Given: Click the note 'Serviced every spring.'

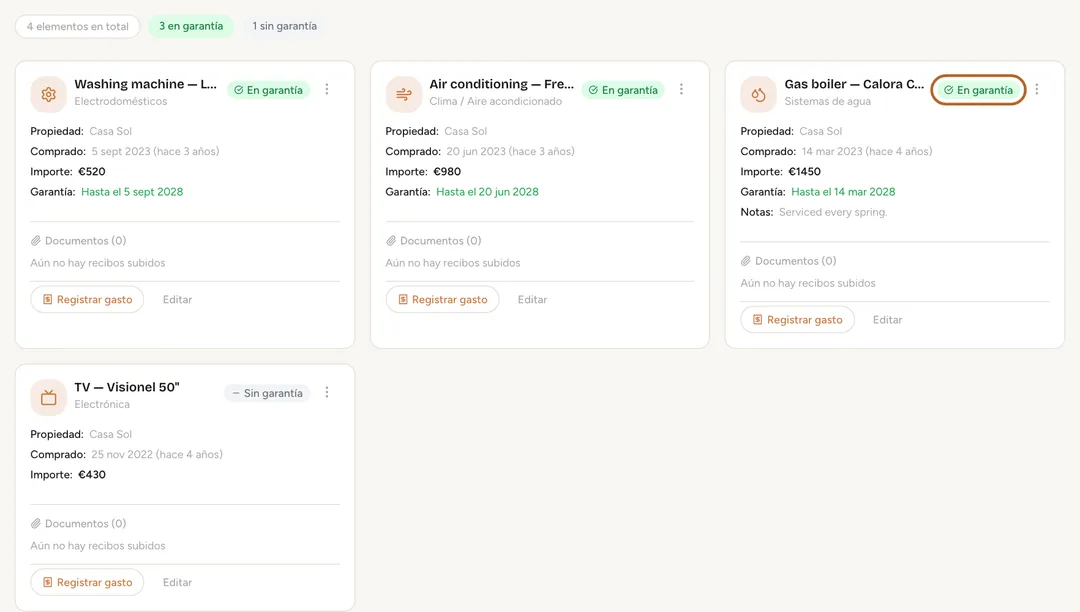Looking at the screenshot, I should pyautogui.click(x=833, y=212).
